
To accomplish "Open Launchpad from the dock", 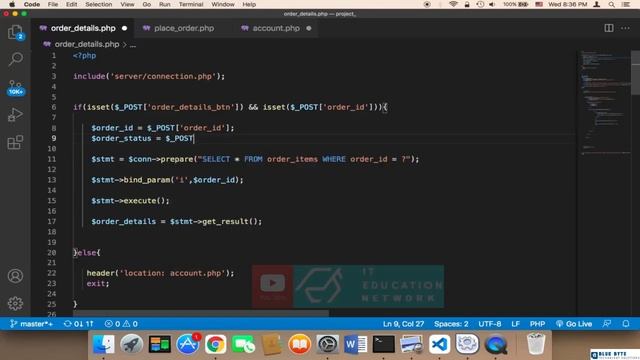I will [x=131, y=344].
